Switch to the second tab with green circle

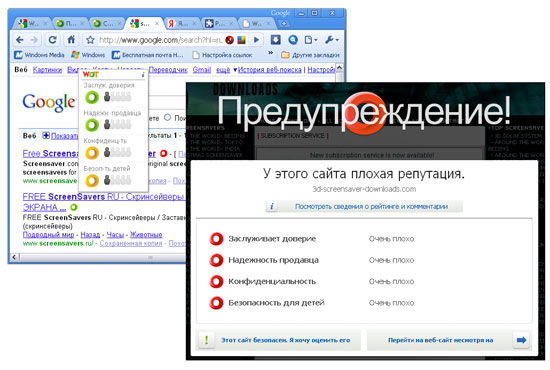click(x=70, y=23)
